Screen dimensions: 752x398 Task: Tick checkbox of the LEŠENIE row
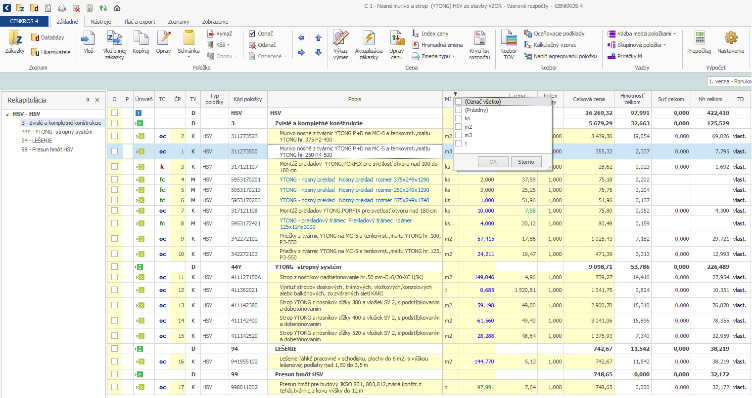pyautogui.click(x=114, y=349)
